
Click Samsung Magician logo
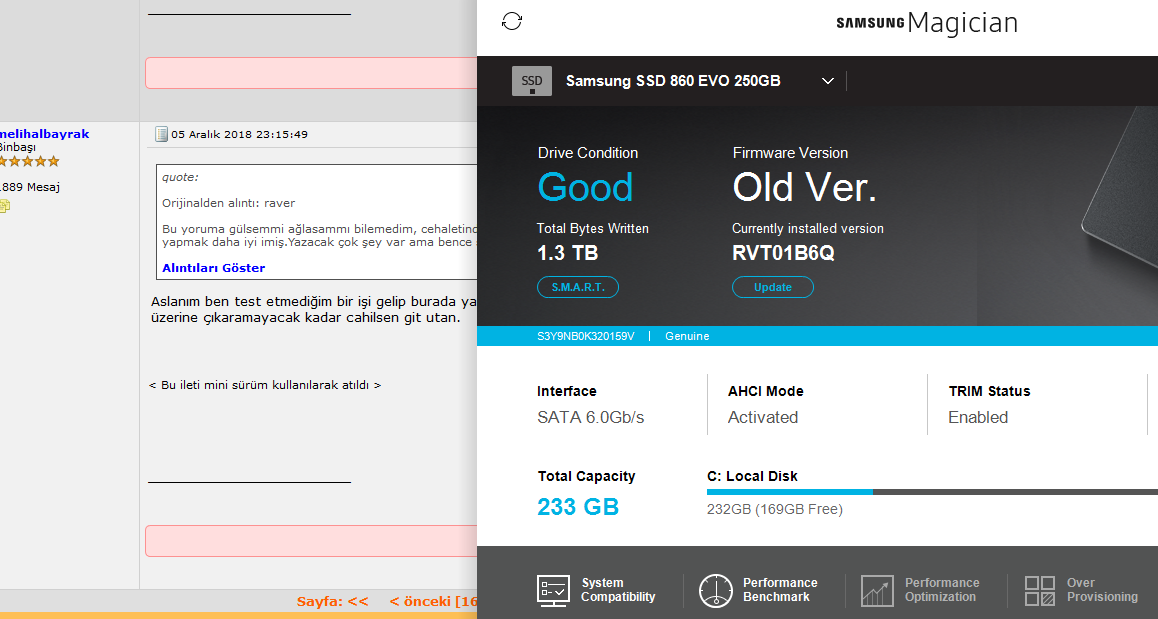tap(927, 23)
